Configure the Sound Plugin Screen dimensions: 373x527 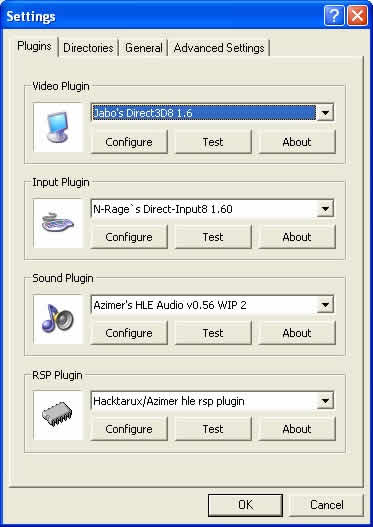[x=129, y=333]
